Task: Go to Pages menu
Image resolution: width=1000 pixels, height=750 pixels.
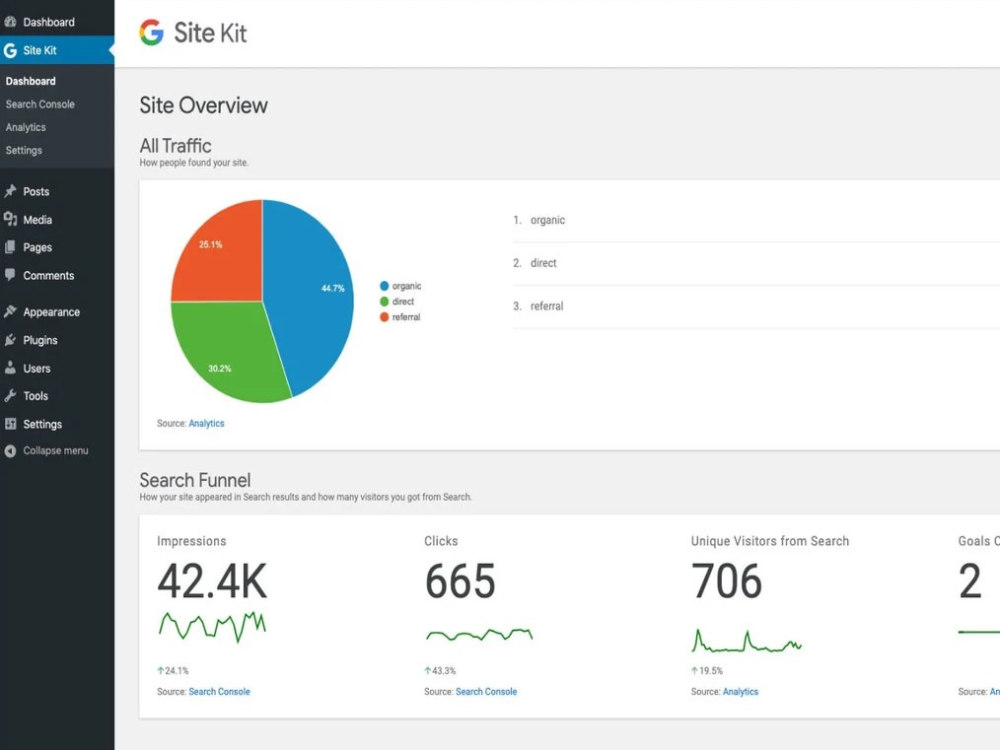Action: tap(57, 247)
